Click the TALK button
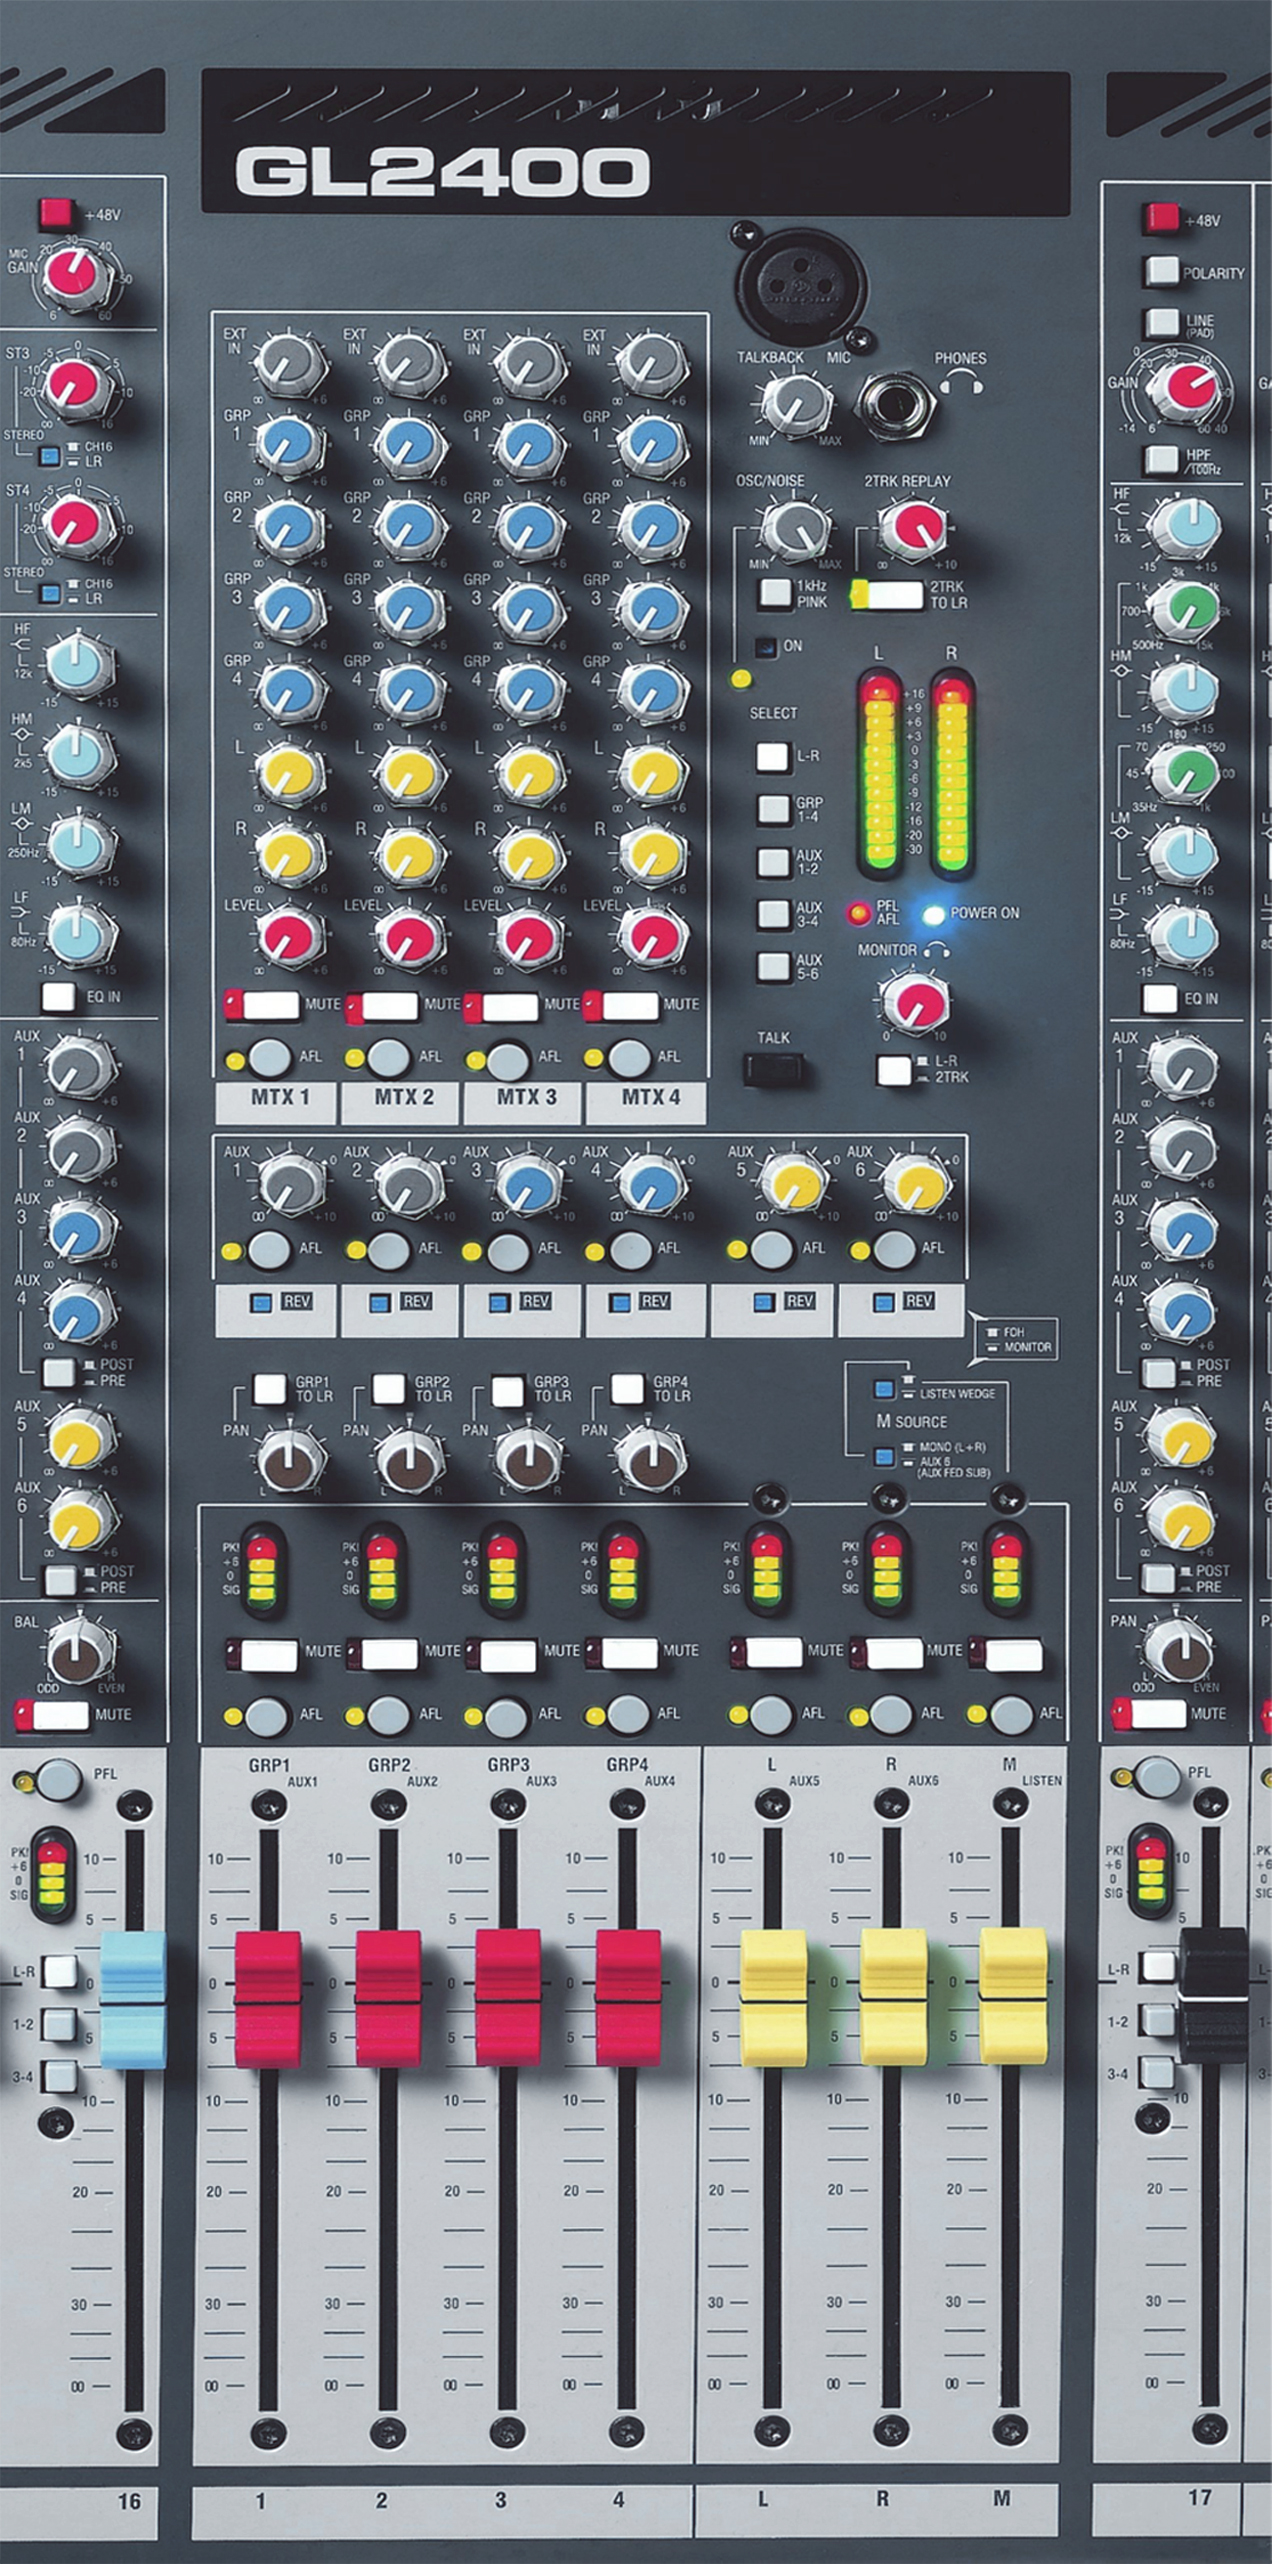This screenshot has width=1272, height=2564. [774, 1071]
